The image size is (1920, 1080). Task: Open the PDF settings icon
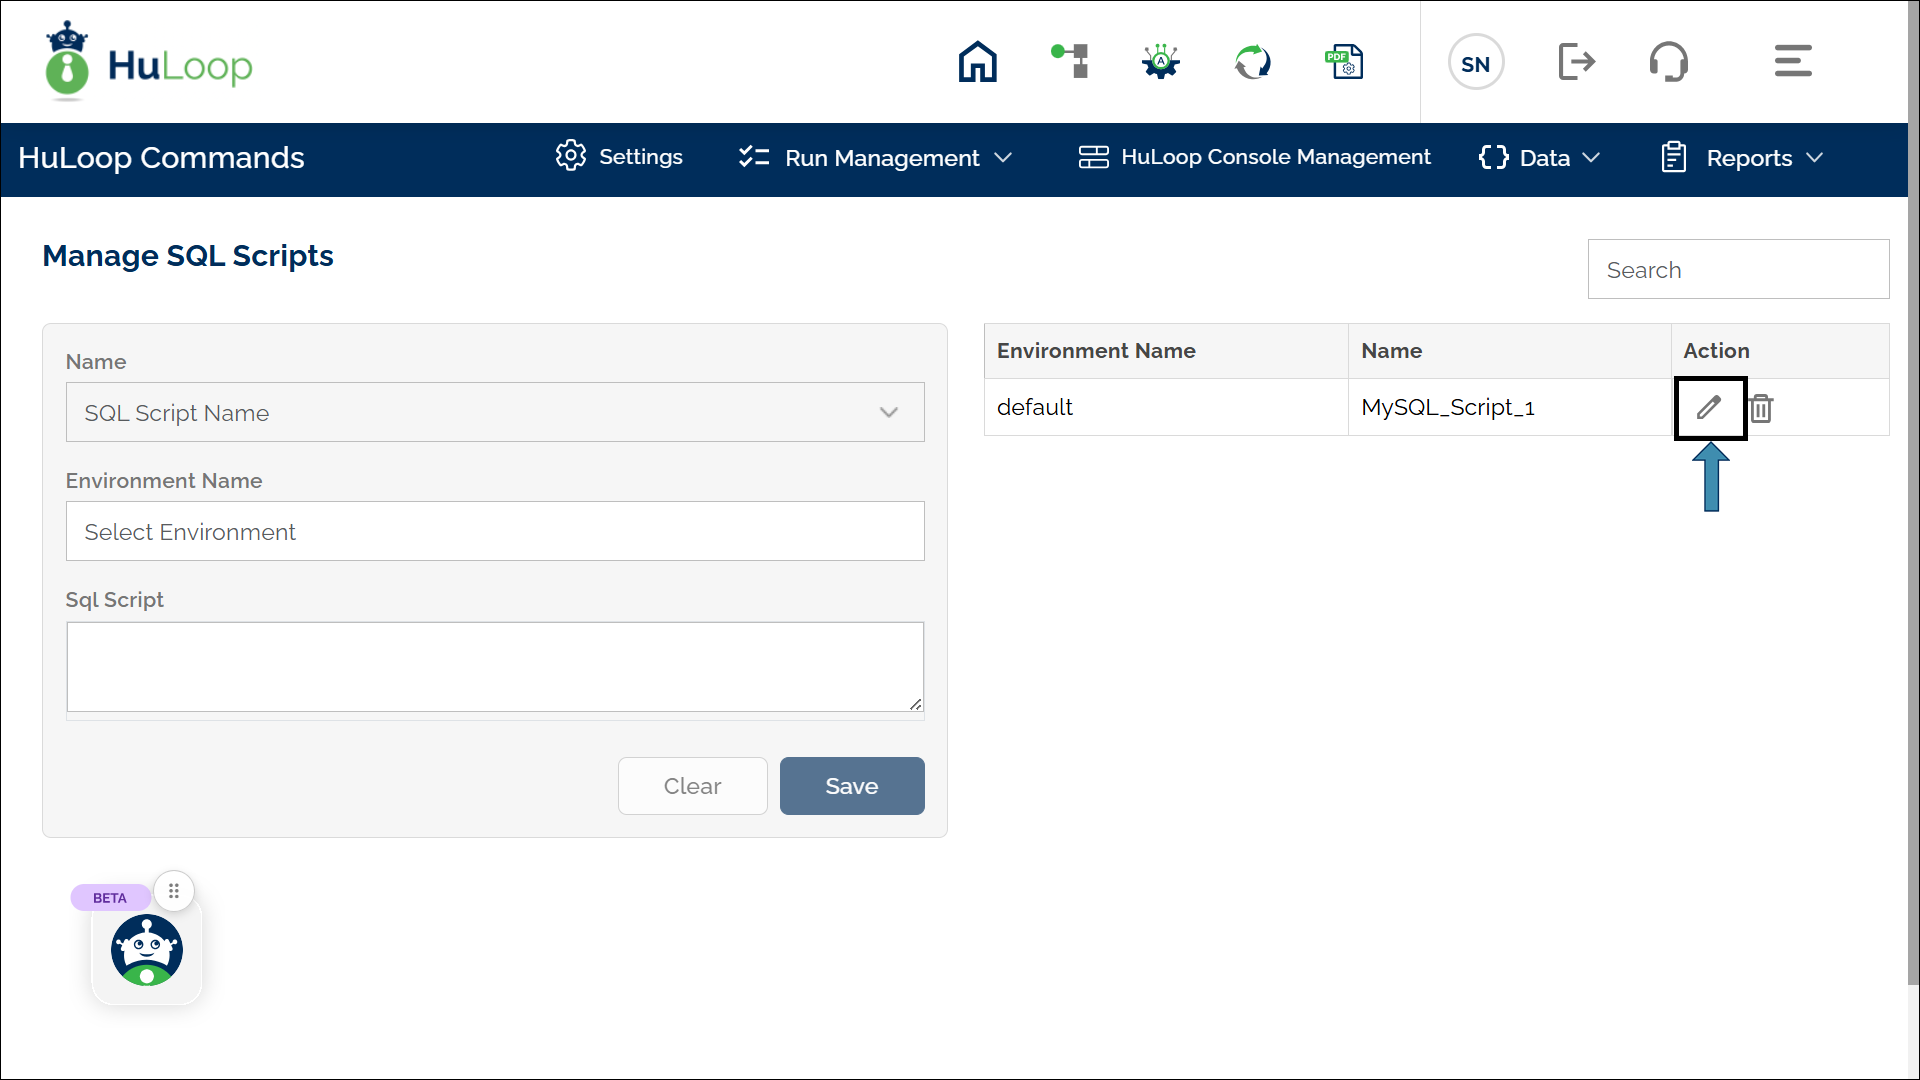tap(1344, 62)
